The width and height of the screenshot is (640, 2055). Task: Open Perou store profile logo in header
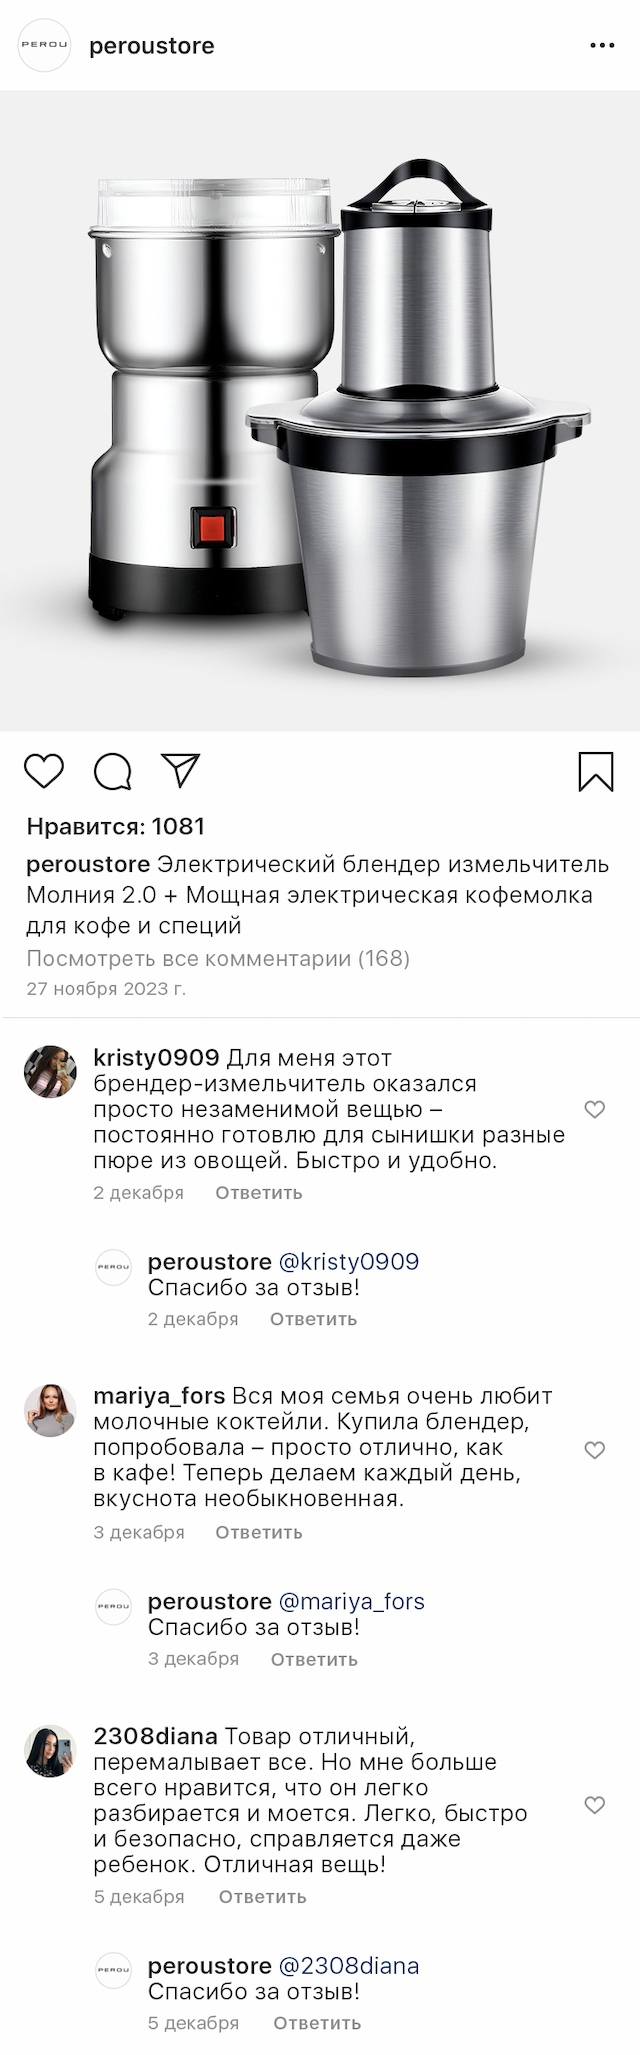point(45,46)
